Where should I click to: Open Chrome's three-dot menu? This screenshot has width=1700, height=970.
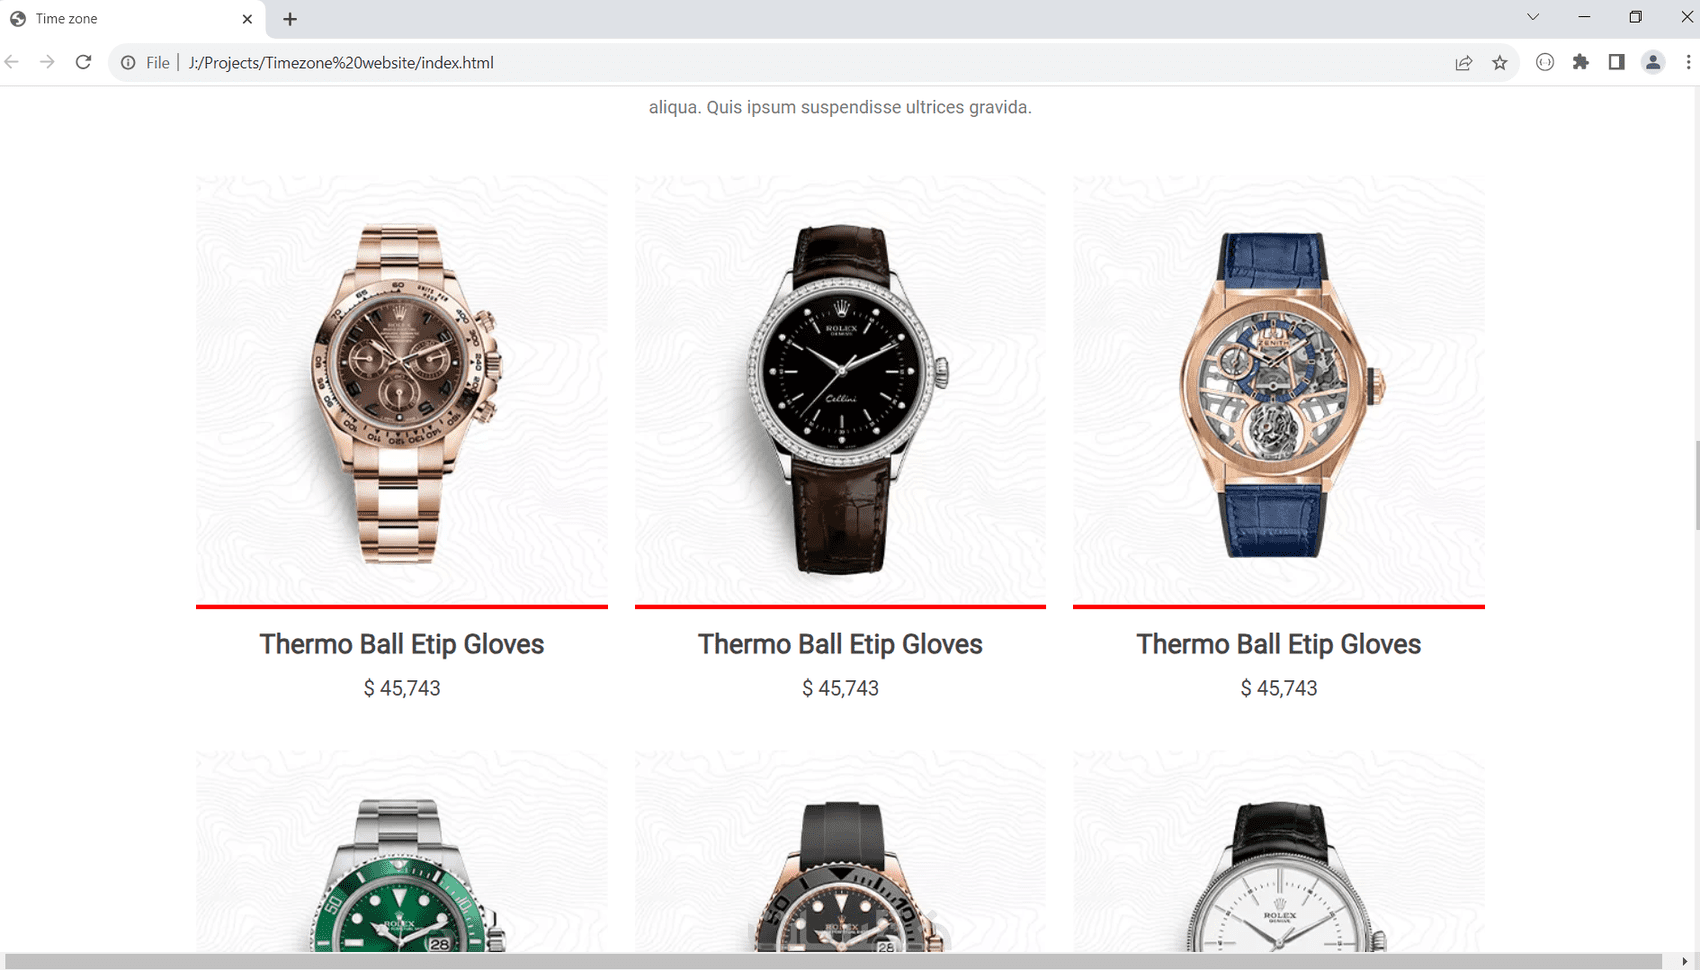click(1688, 62)
